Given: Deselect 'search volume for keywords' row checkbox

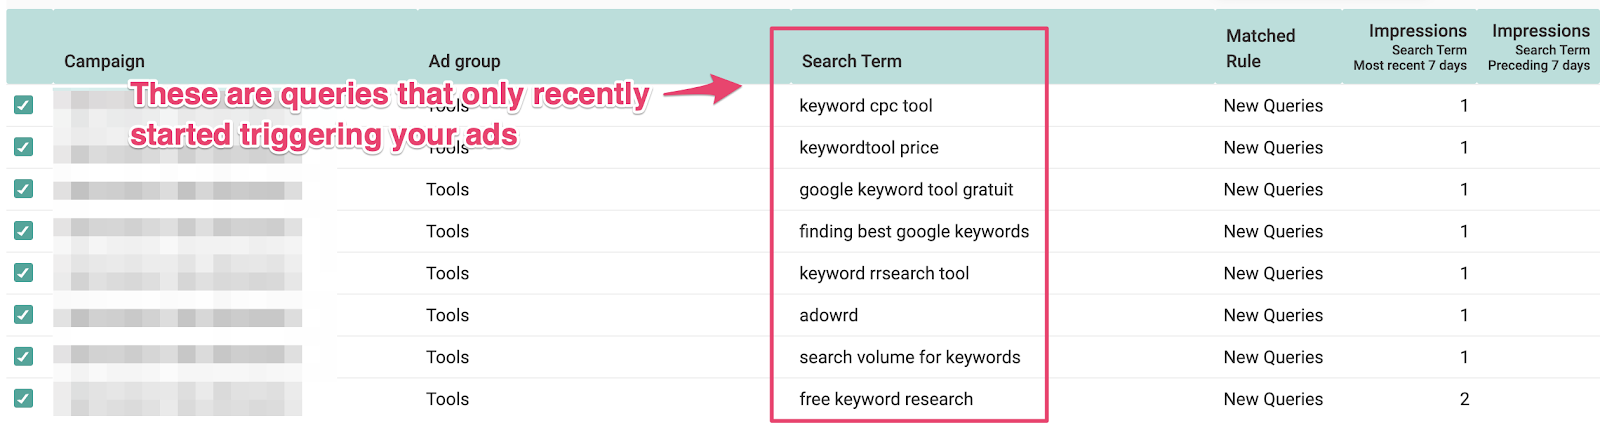Looking at the screenshot, I should [x=24, y=357].
